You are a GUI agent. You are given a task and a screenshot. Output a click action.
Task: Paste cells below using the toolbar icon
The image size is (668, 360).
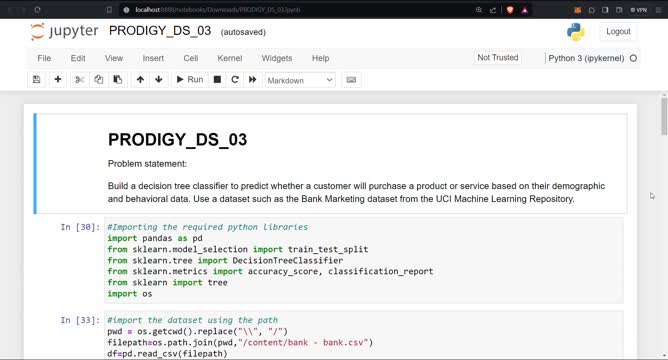(x=118, y=80)
